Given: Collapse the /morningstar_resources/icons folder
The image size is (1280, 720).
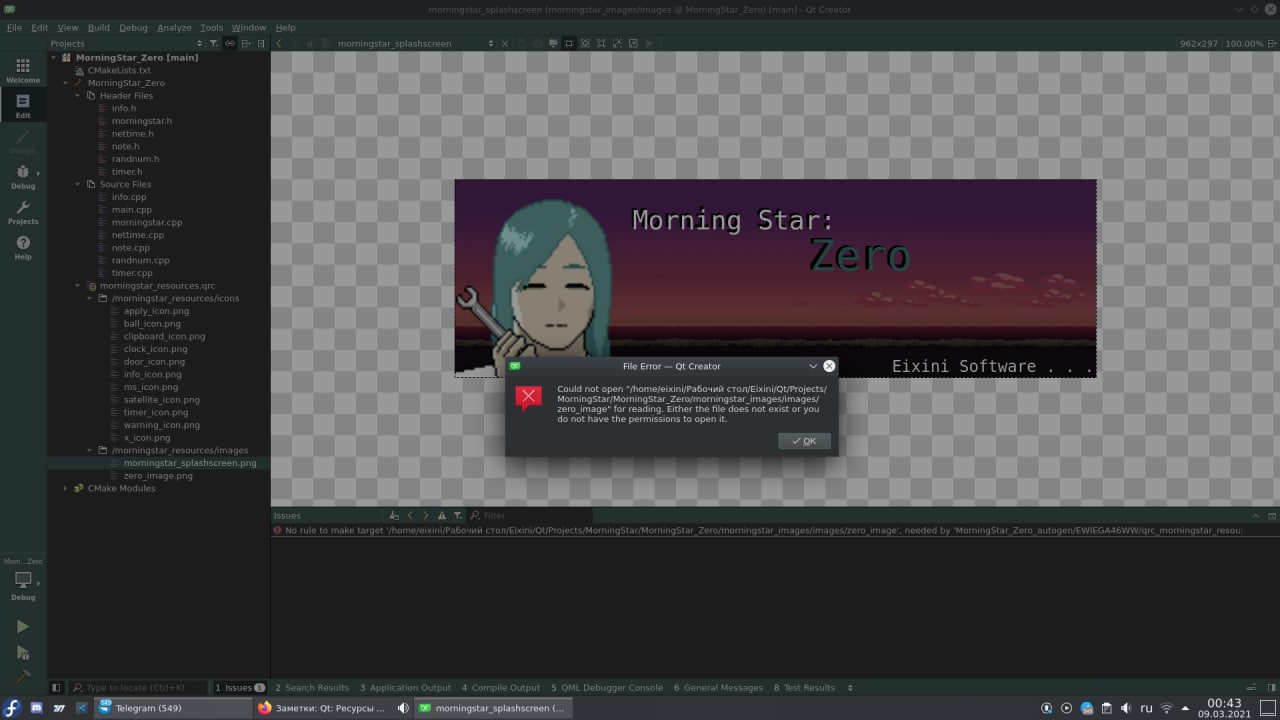Looking at the screenshot, I should click(90, 298).
